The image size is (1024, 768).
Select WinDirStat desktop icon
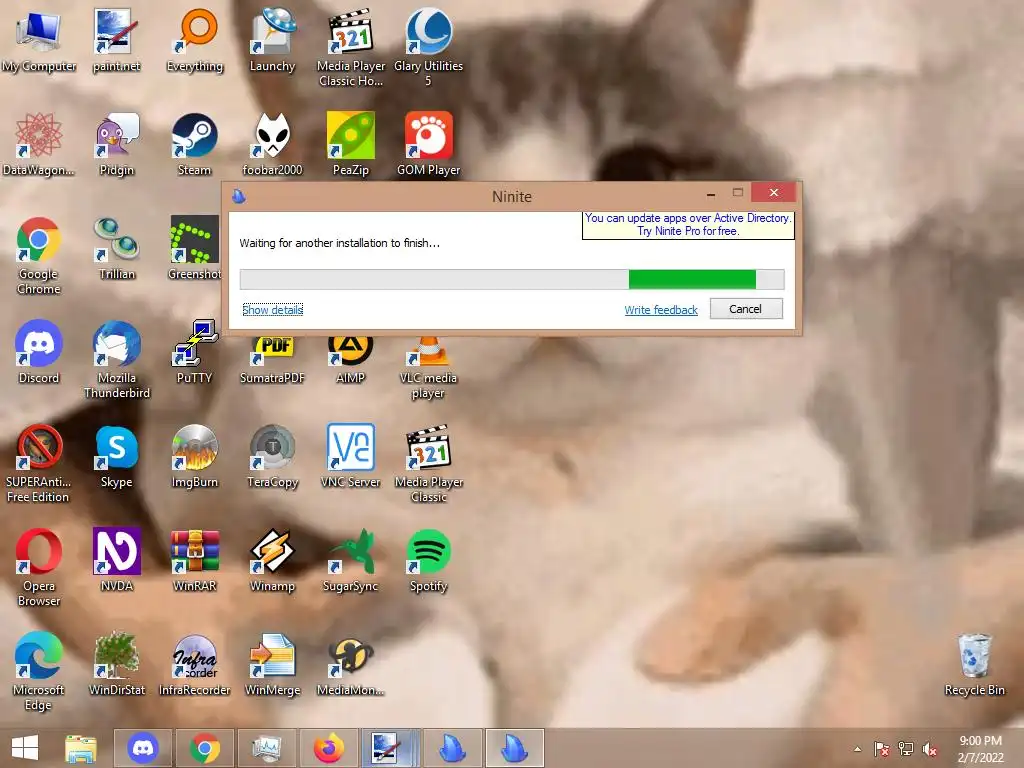(x=116, y=664)
